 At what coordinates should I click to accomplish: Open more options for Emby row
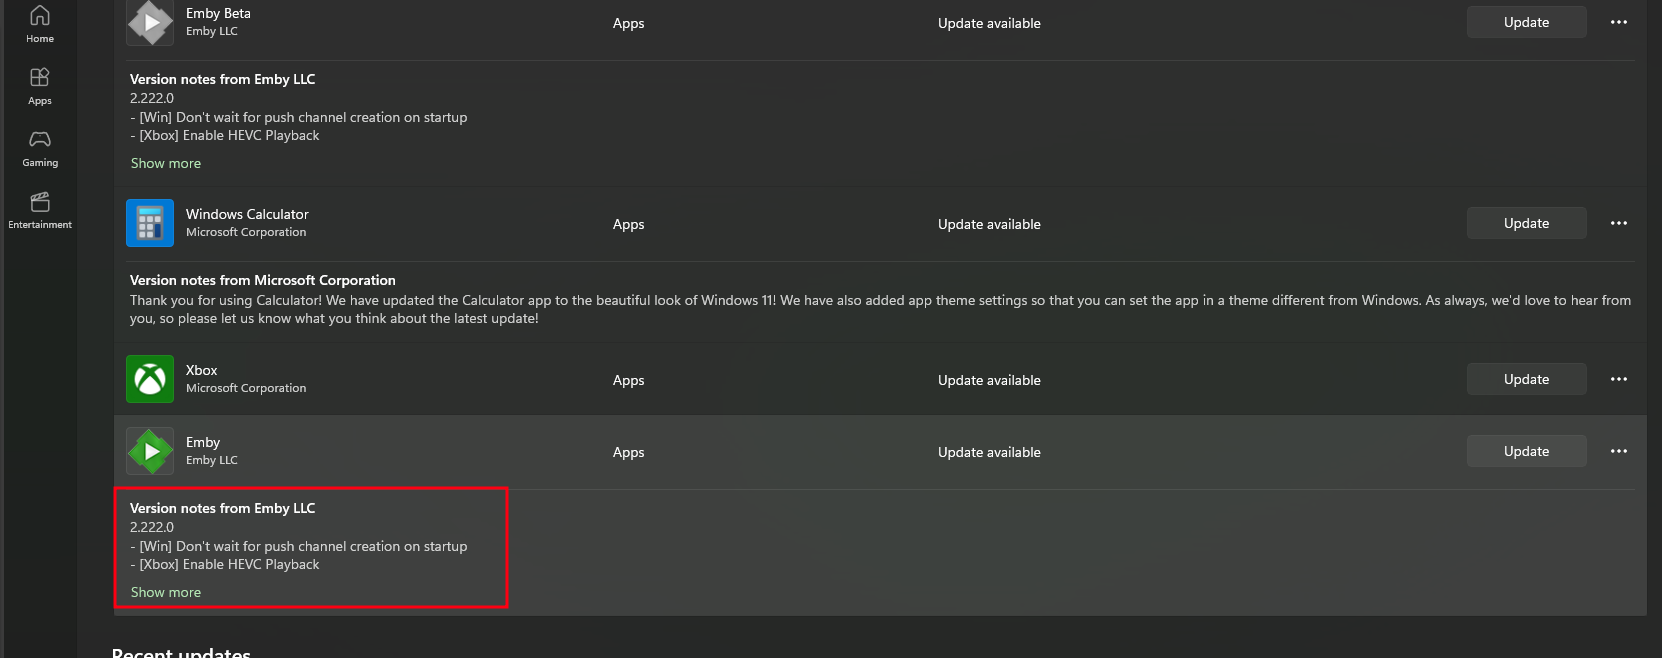[x=1619, y=451]
